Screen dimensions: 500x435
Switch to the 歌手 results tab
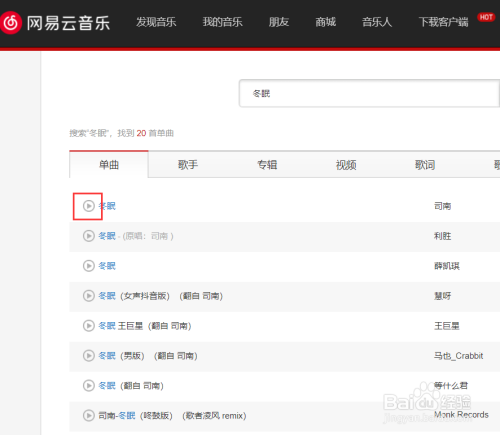coord(188,165)
